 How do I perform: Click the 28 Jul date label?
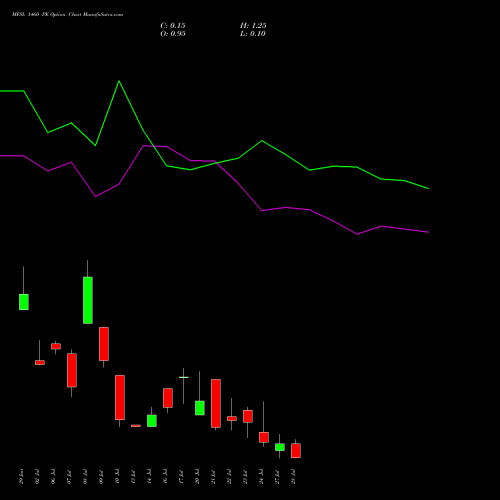point(293,477)
